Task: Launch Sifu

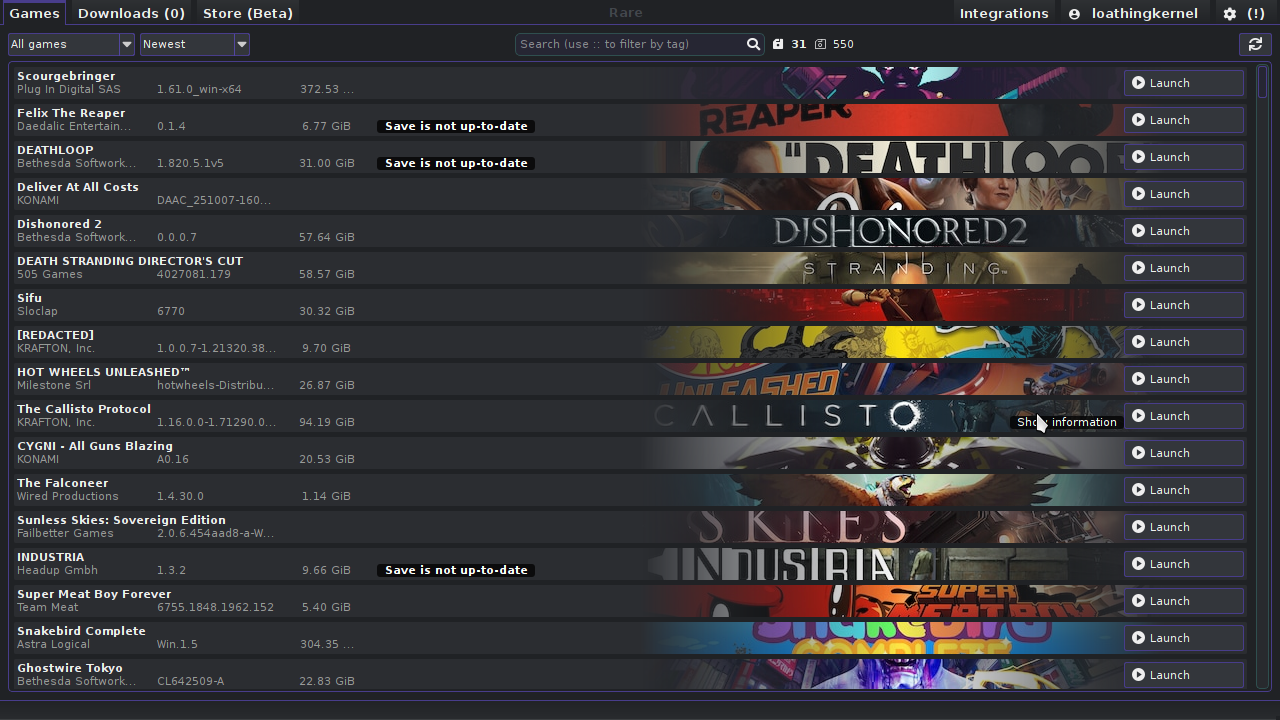Action: pyautogui.click(x=1184, y=305)
